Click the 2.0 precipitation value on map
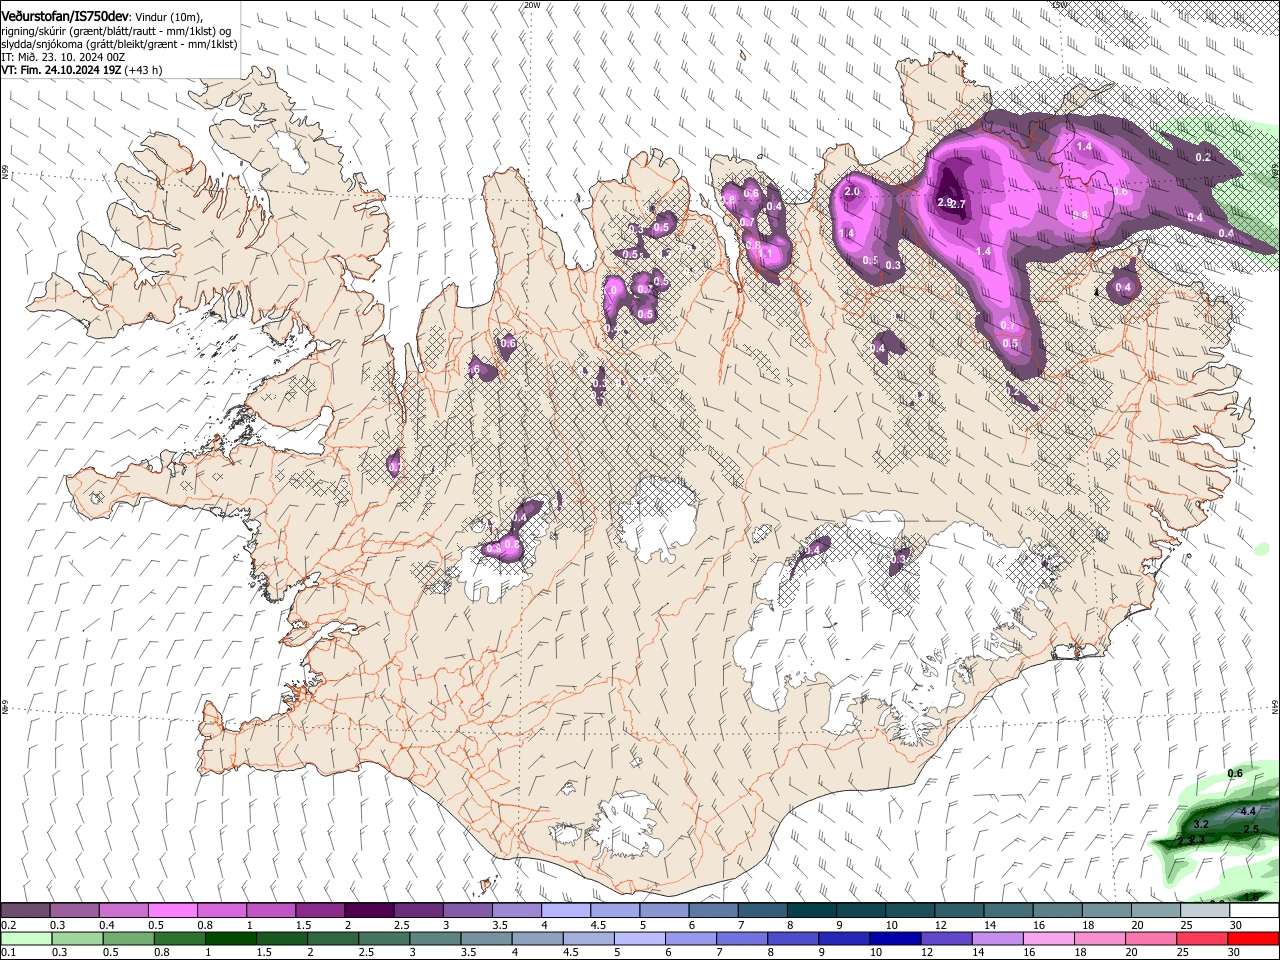1280x960 pixels. click(853, 191)
